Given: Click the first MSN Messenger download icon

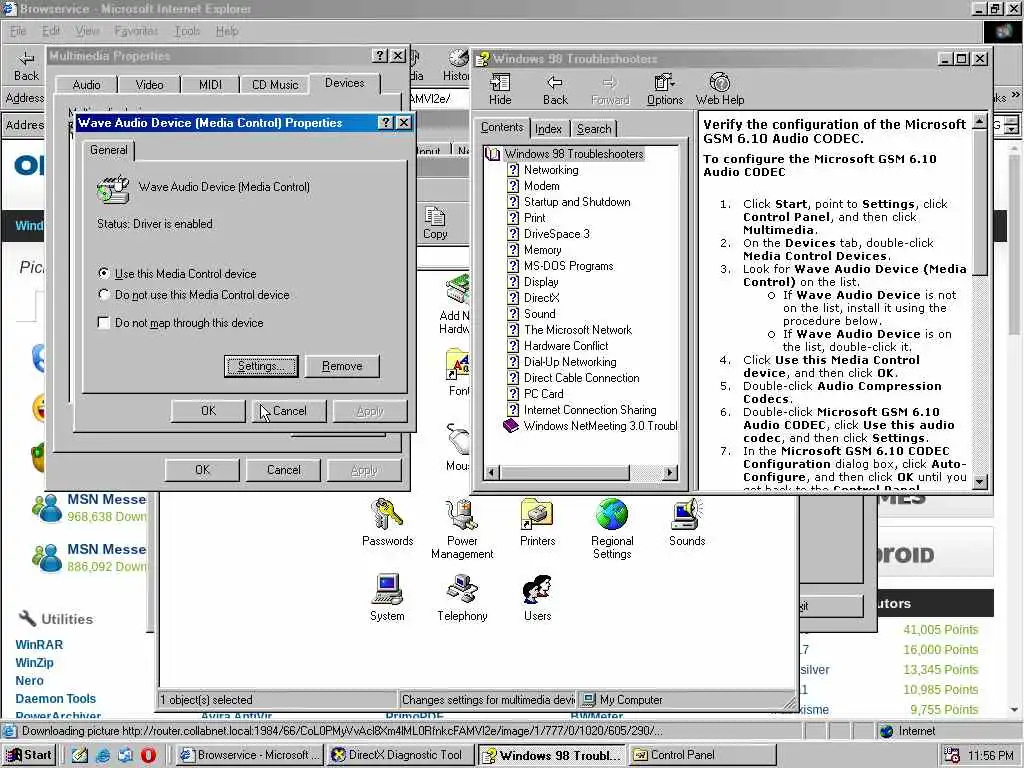Looking at the screenshot, I should 47,509.
